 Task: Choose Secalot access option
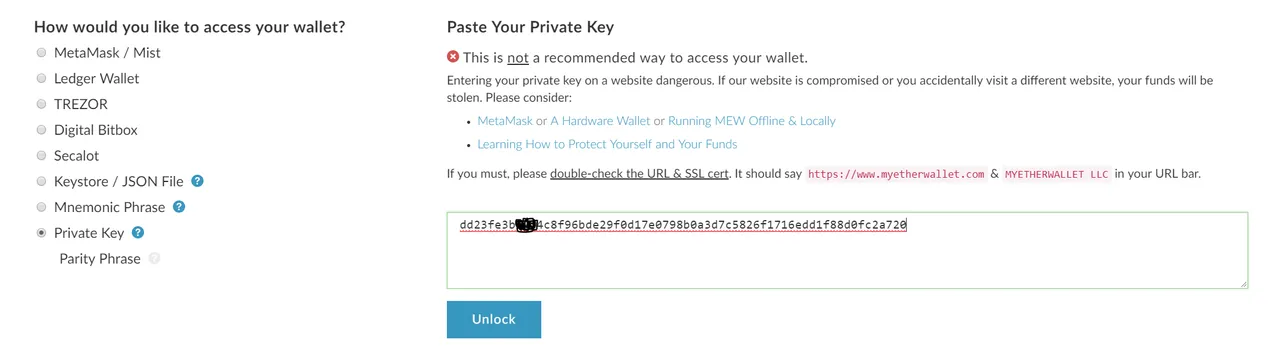41,156
